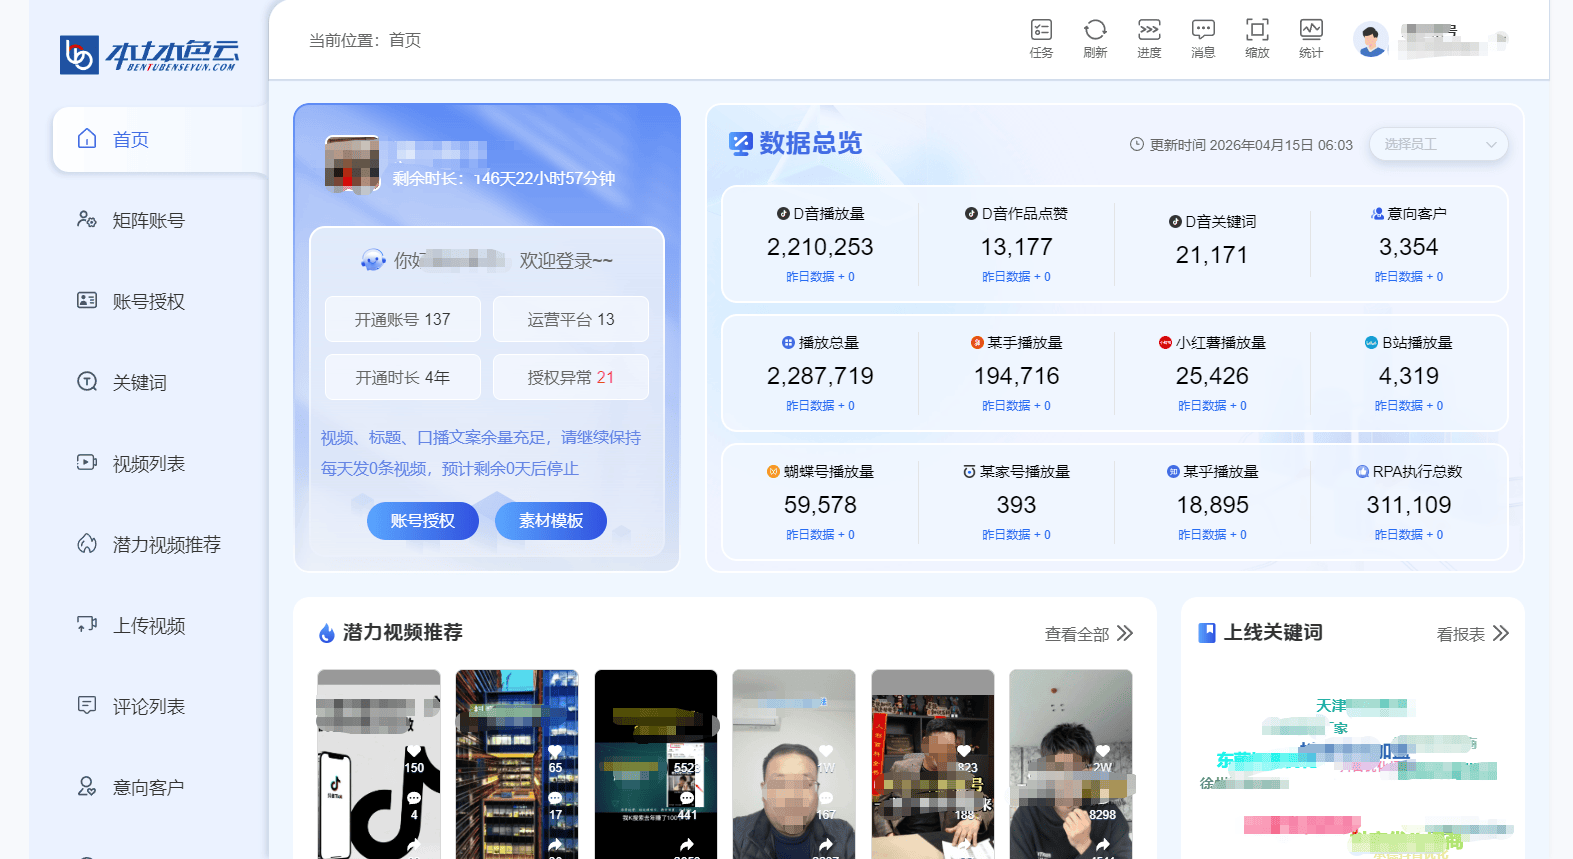Open the 进度 progress icon
The width and height of the screenshot is (1573, 859).
1149,39
